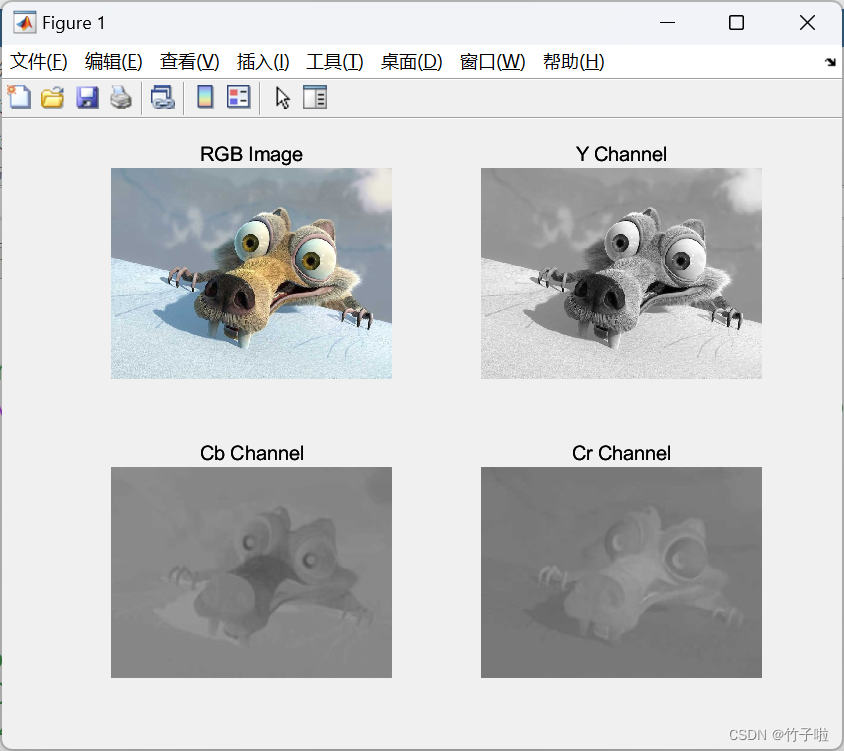Open the 工具(T) menu

point(334,61)
